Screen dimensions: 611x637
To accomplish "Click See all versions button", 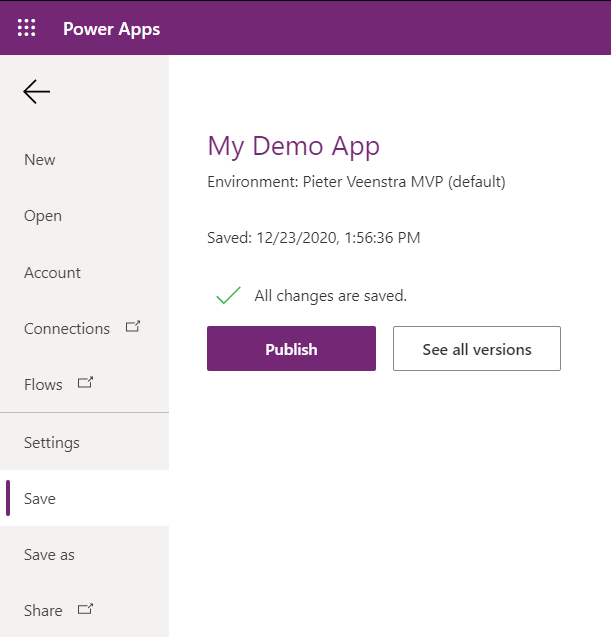I will point(477,349).
